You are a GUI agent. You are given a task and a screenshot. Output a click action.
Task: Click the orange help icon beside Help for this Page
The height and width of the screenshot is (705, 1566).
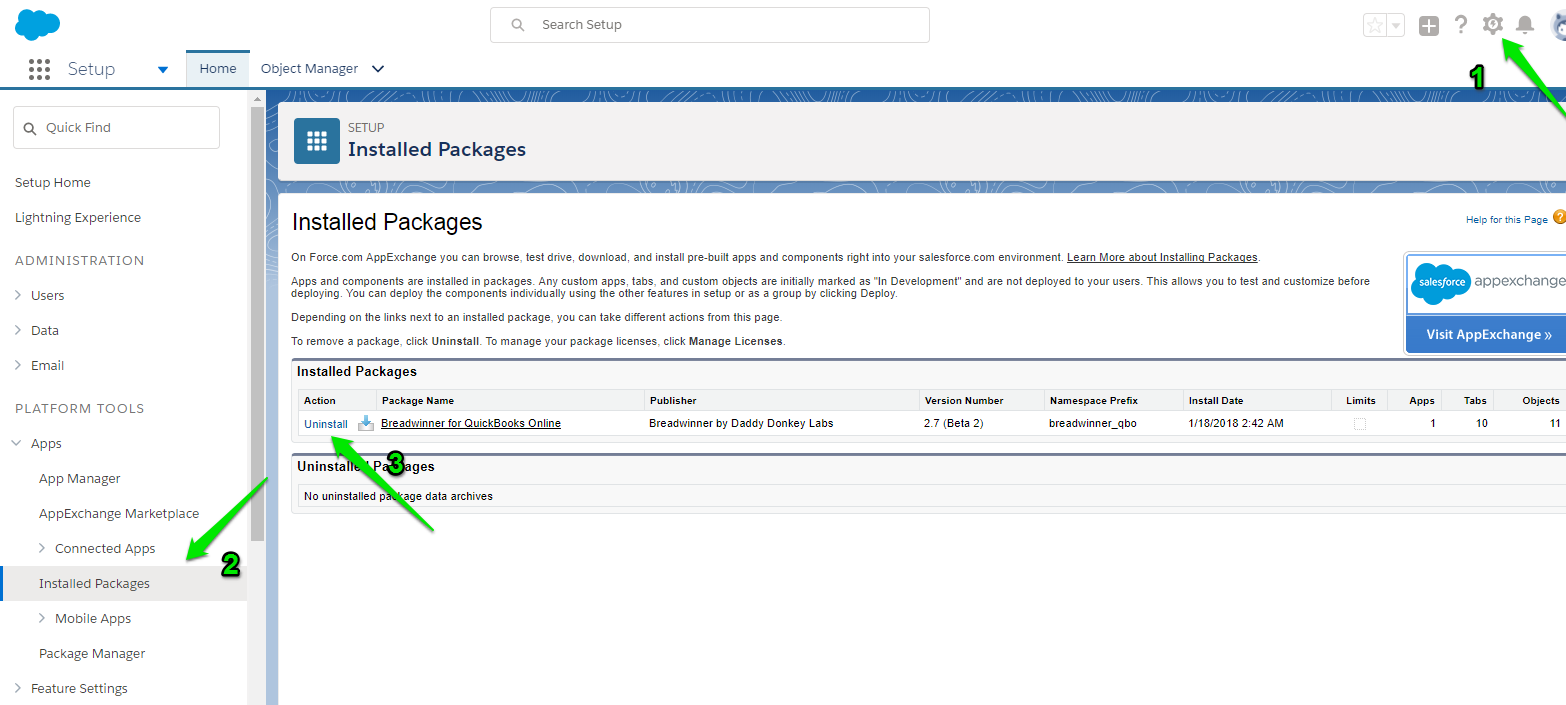(1559, 217)
